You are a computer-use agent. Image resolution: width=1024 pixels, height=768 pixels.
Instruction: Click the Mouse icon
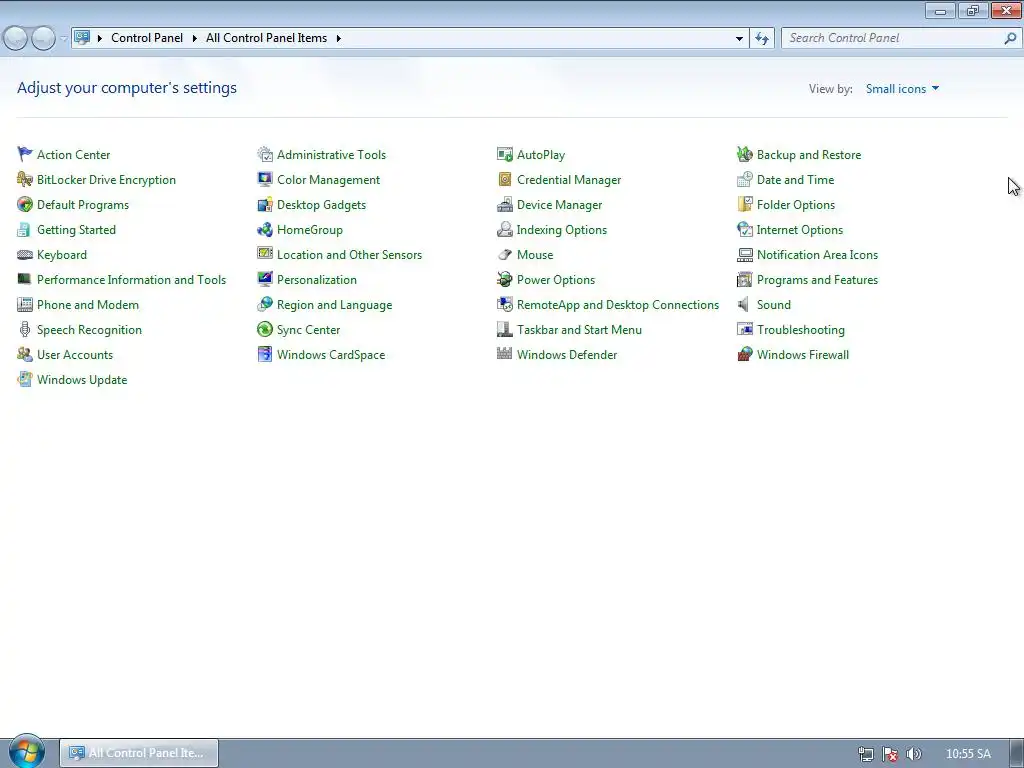[504, 255]
